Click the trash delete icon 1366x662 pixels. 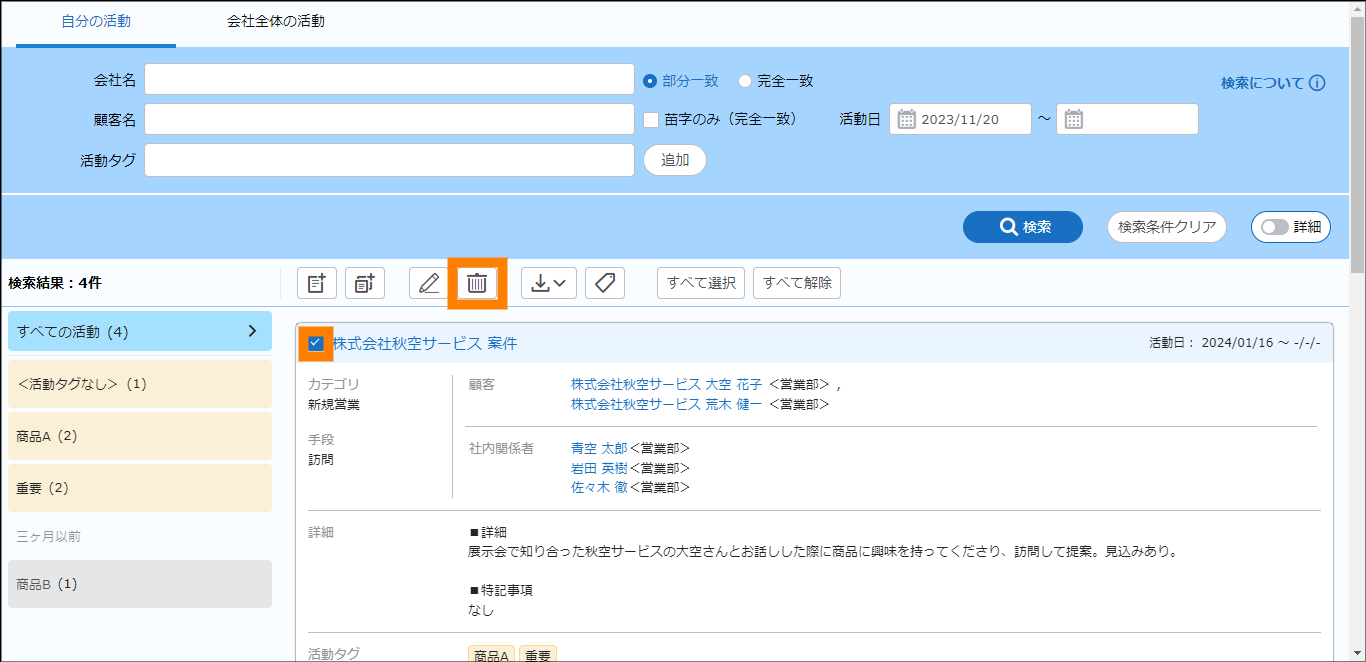477,283
